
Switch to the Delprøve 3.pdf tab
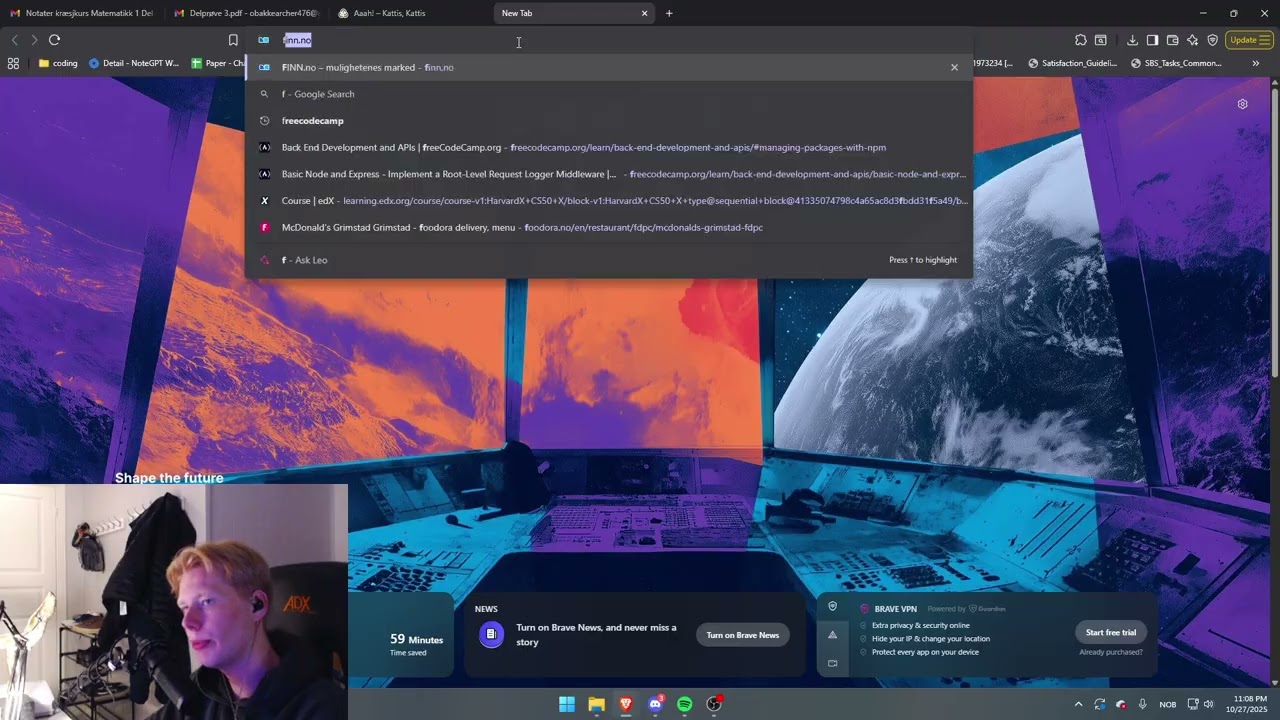pos(246,13)
